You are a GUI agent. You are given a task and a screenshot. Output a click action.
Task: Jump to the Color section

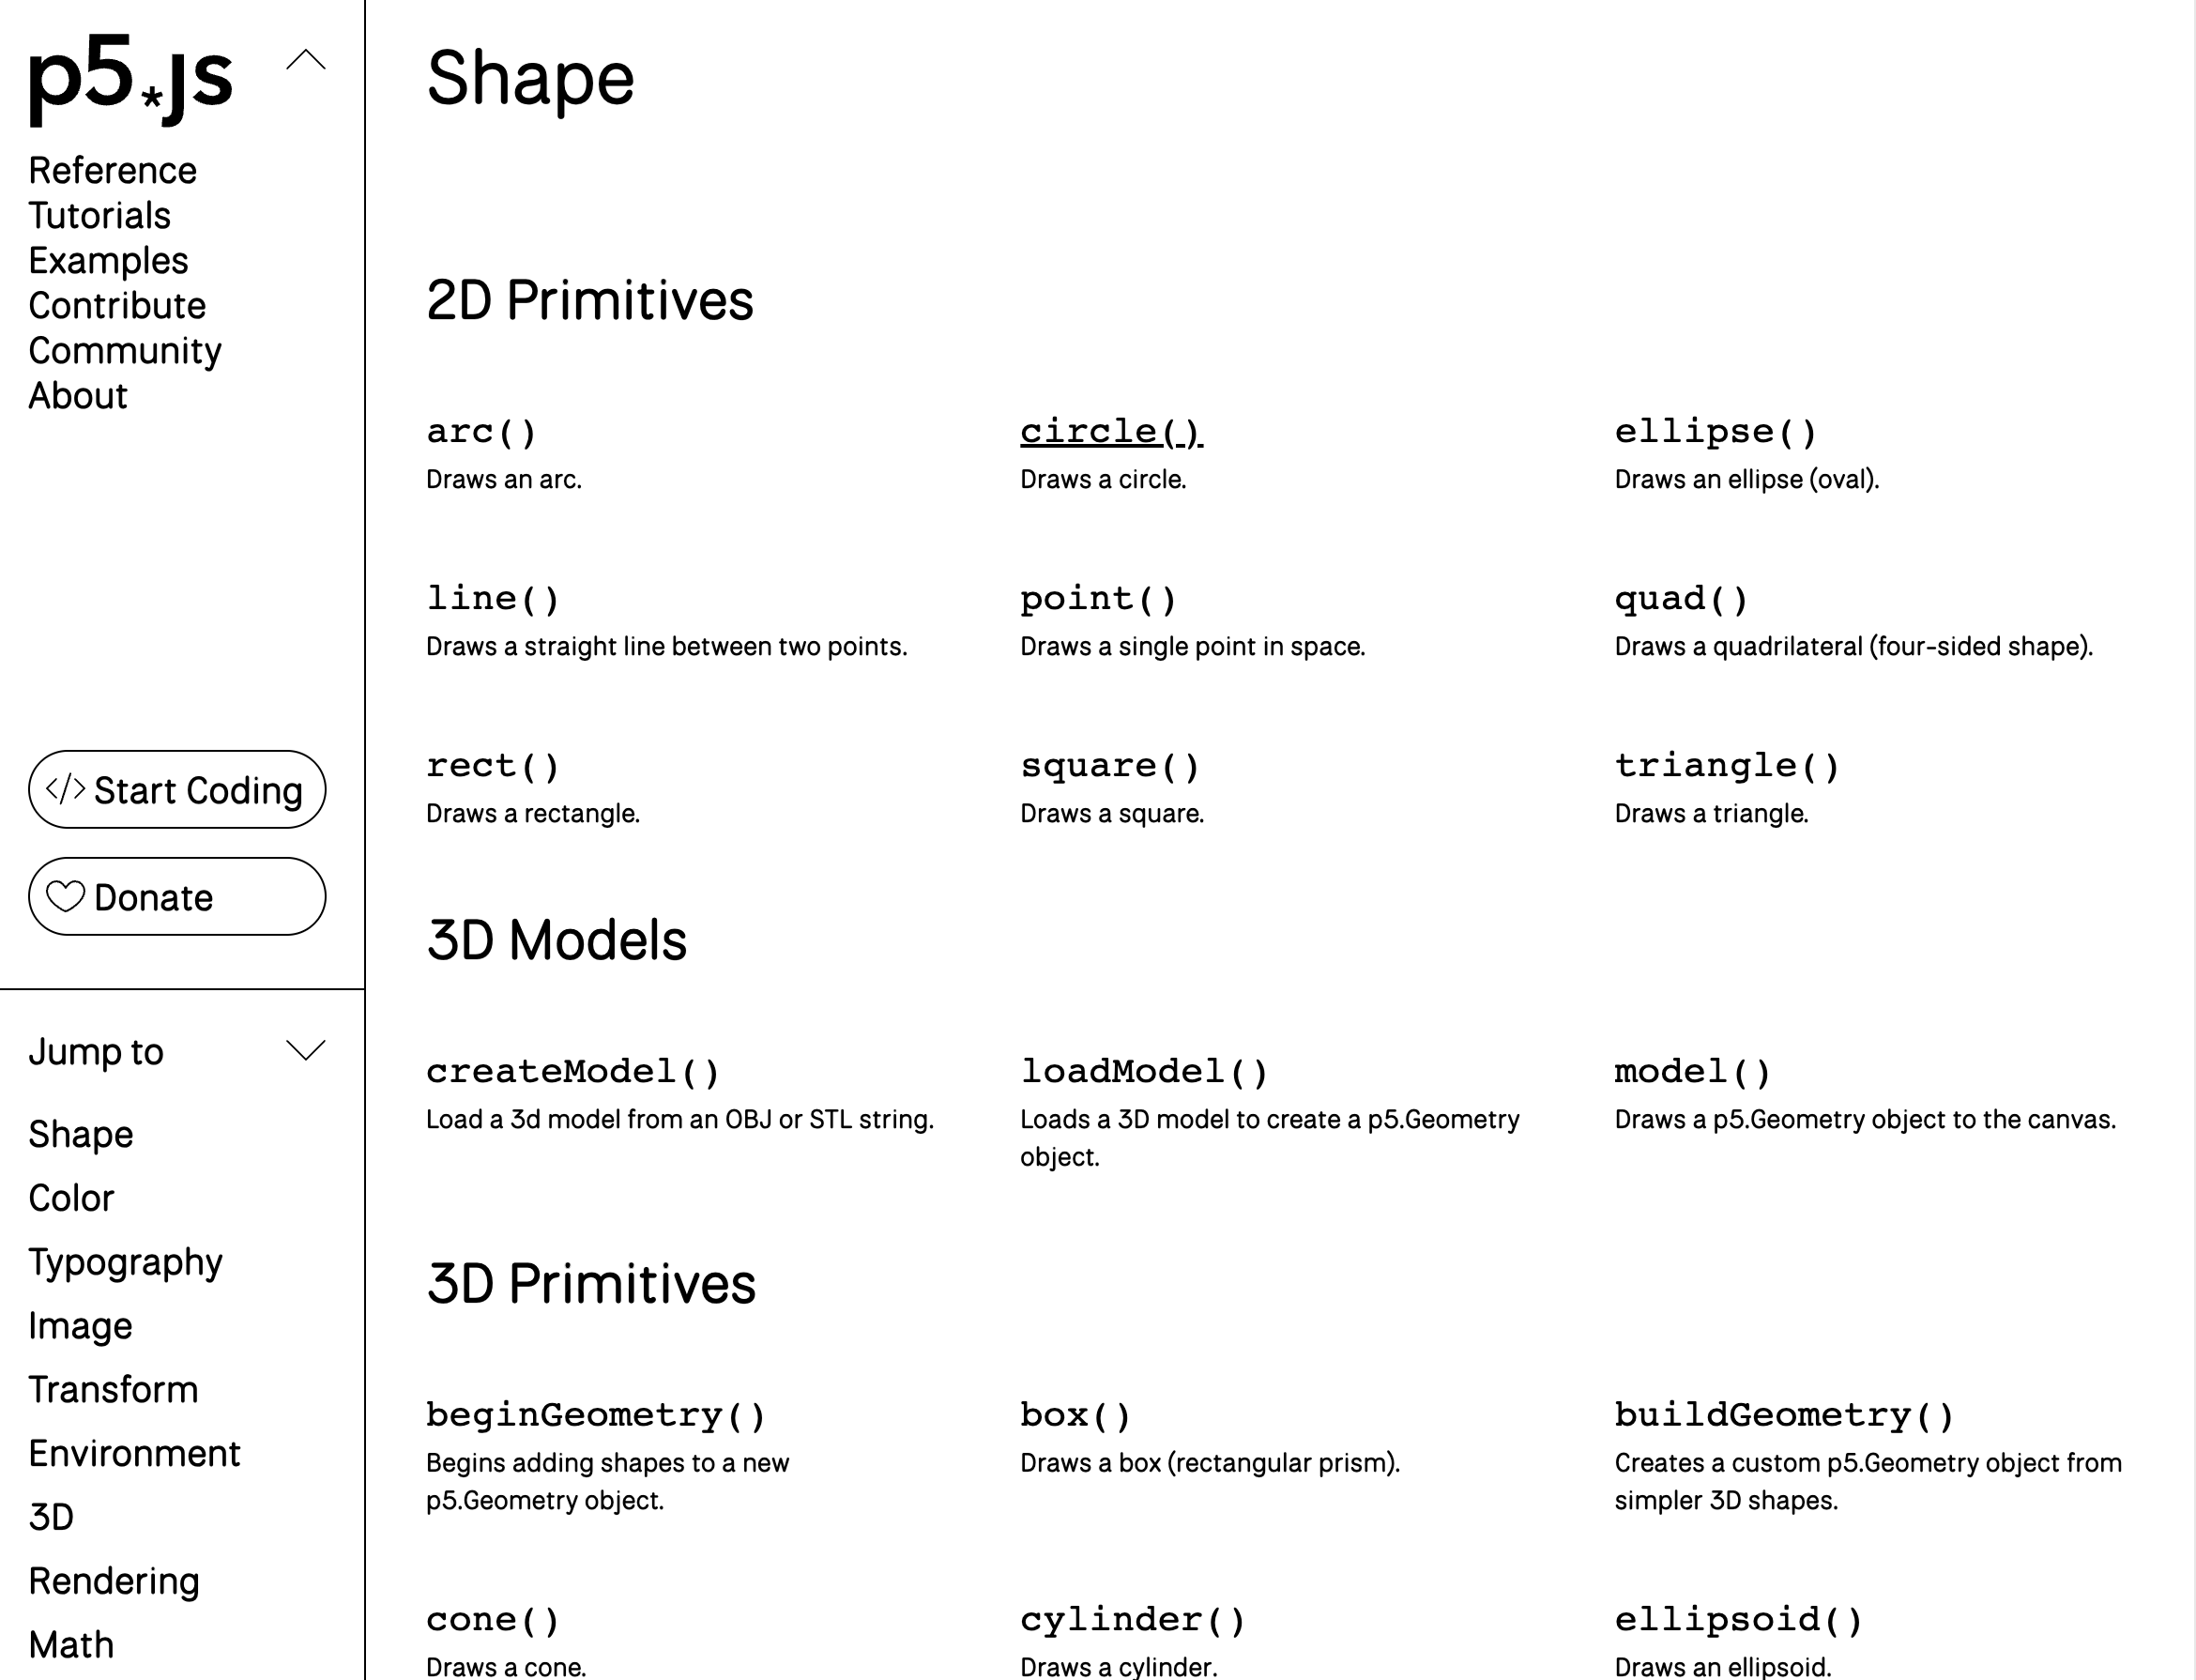pos(70,1197)
